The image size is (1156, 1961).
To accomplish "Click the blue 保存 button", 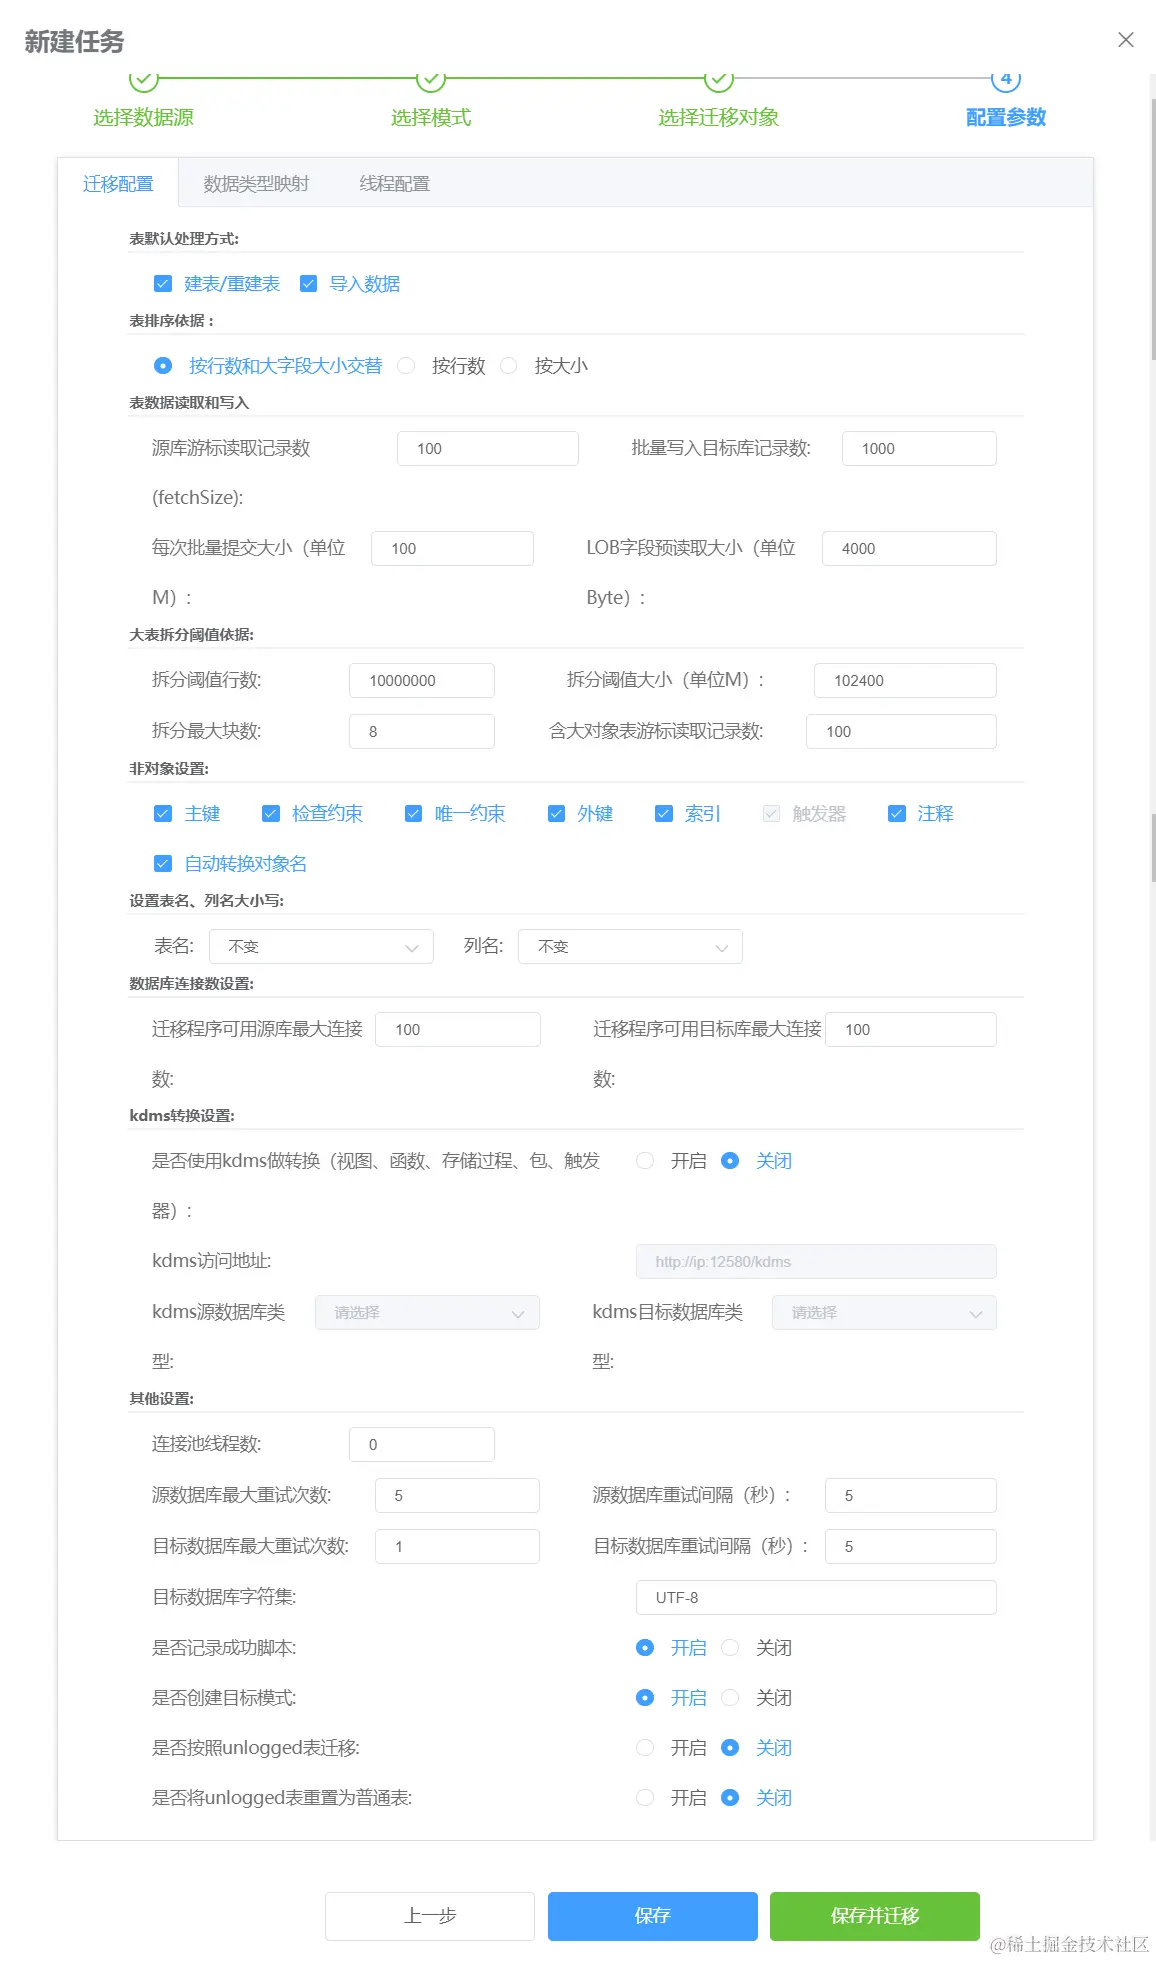I will (653, 1916).
